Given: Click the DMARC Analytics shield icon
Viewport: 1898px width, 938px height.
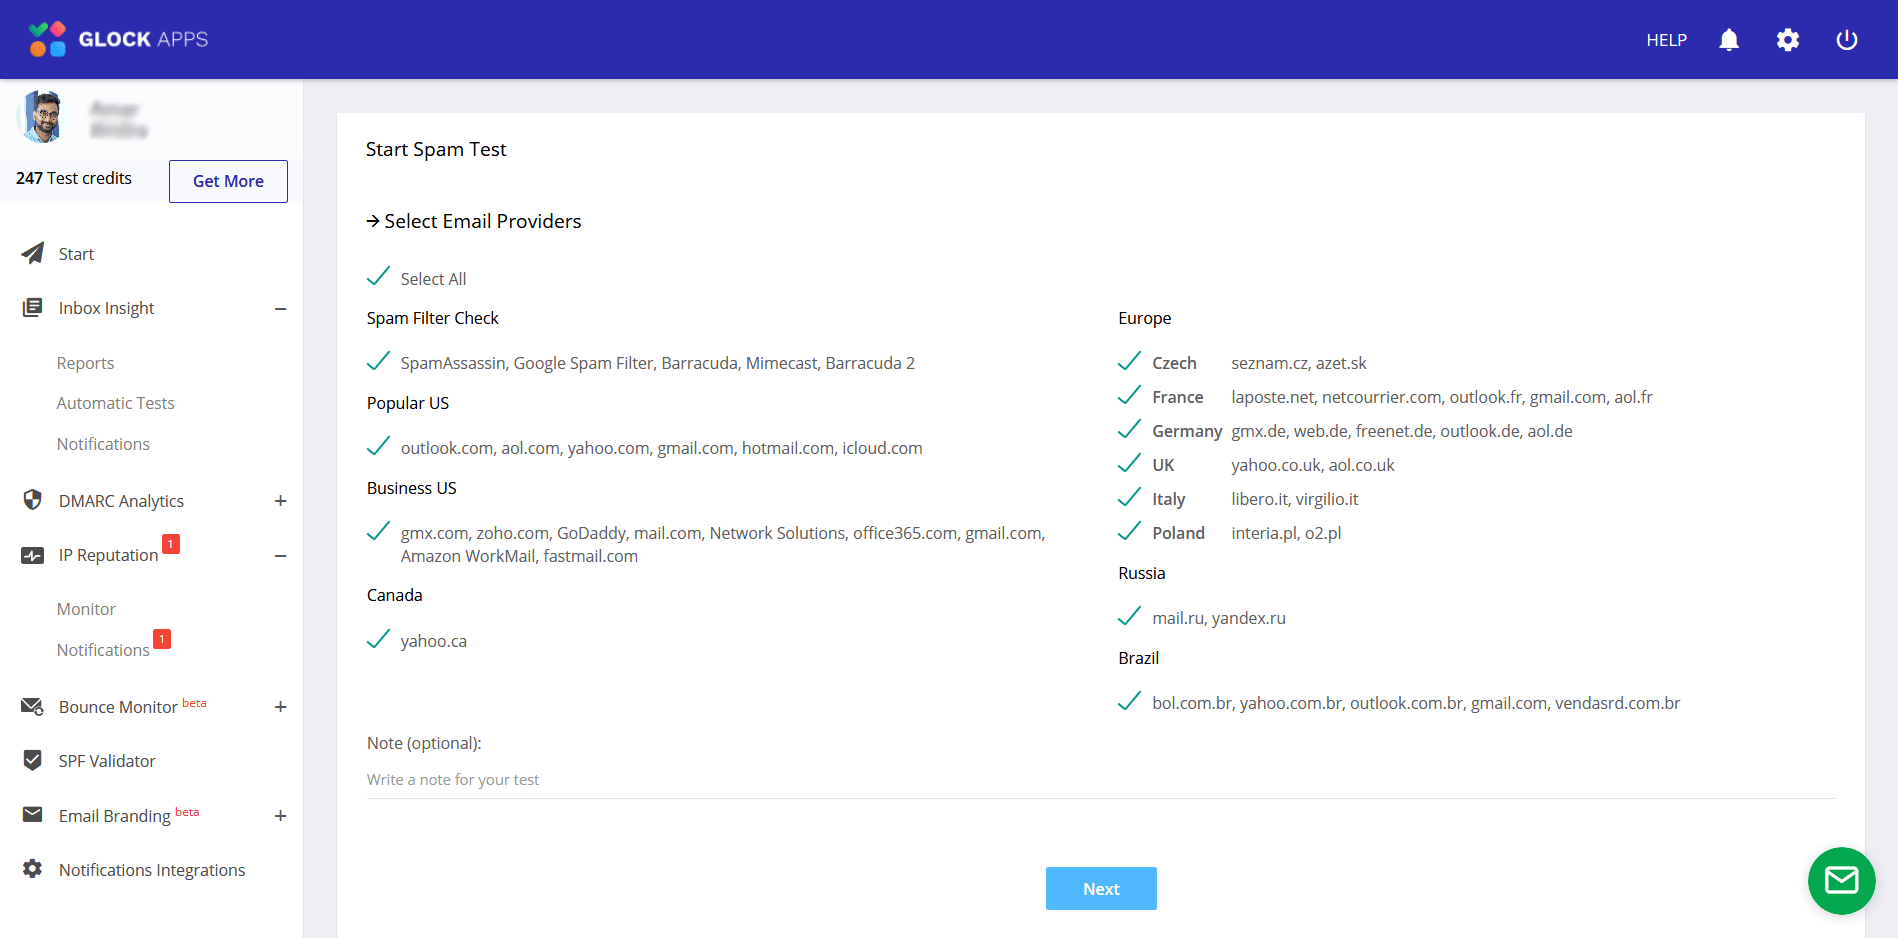Looking at the screenshot, I should pyautogui.click(x=32, y=500).
